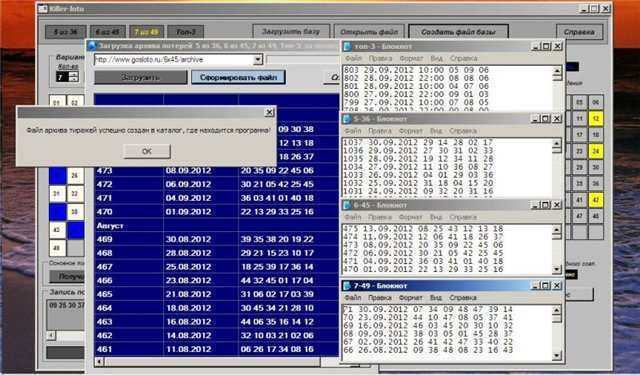Image resolution: width=640 pixels, height=375 pixels.
Task: Open the Файл menu in the 7-49 Notepad
Action: pyautogui.click(x=353, y=297)
